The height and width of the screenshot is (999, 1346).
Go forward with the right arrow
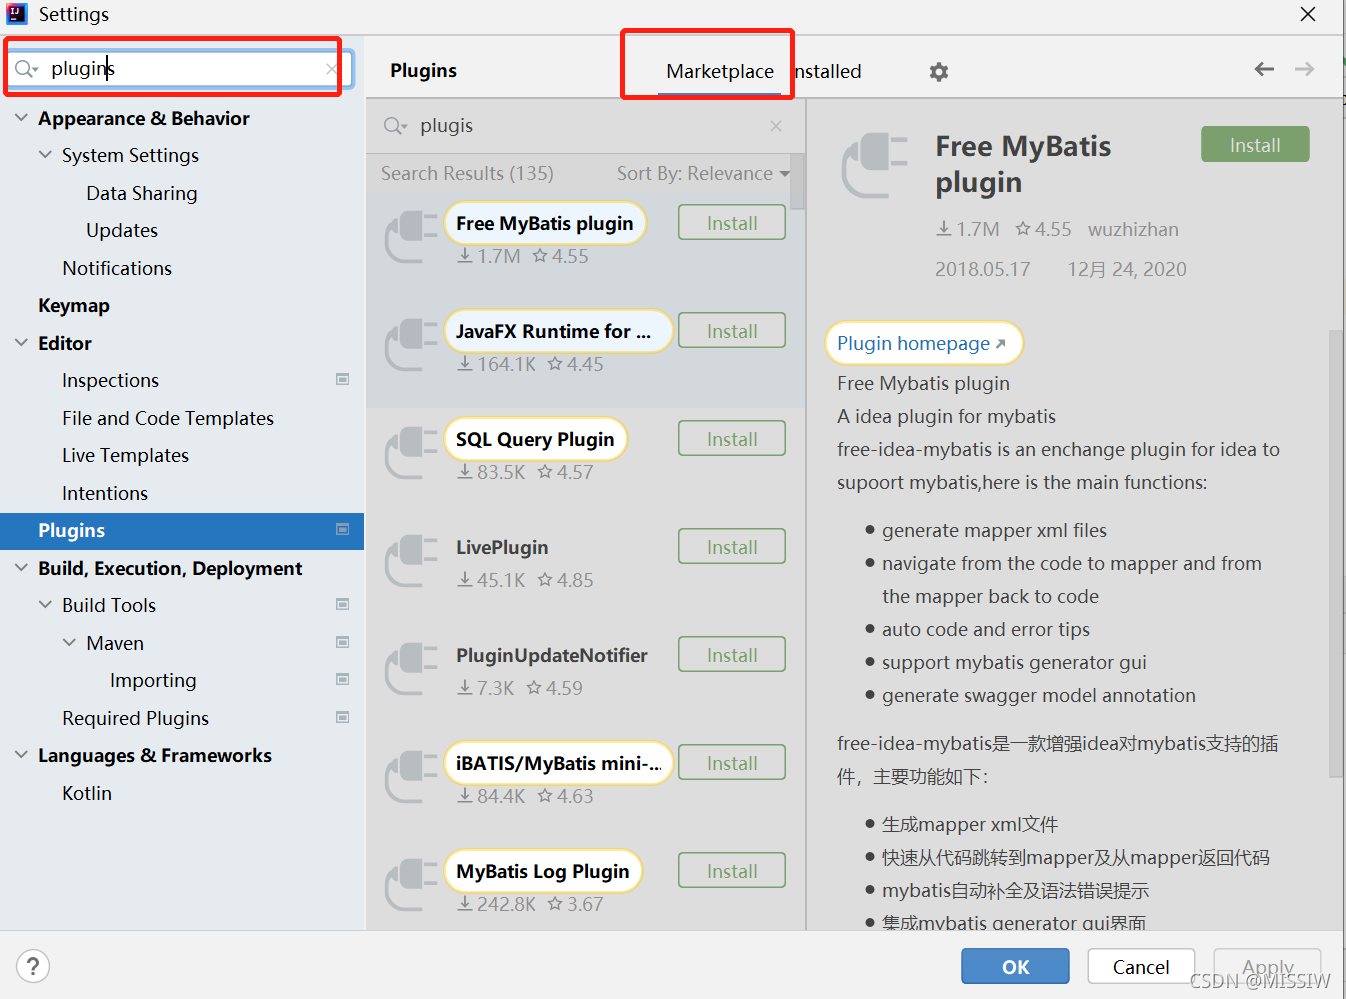(x=1304, y=69)
